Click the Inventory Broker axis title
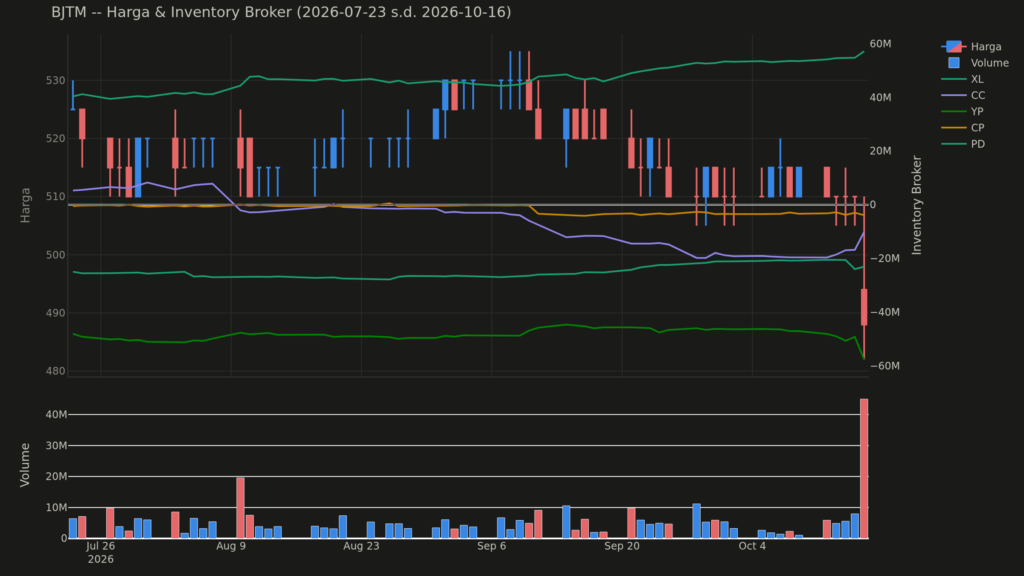Viewport: 1024px width, 576px height. tap(916, 205)
